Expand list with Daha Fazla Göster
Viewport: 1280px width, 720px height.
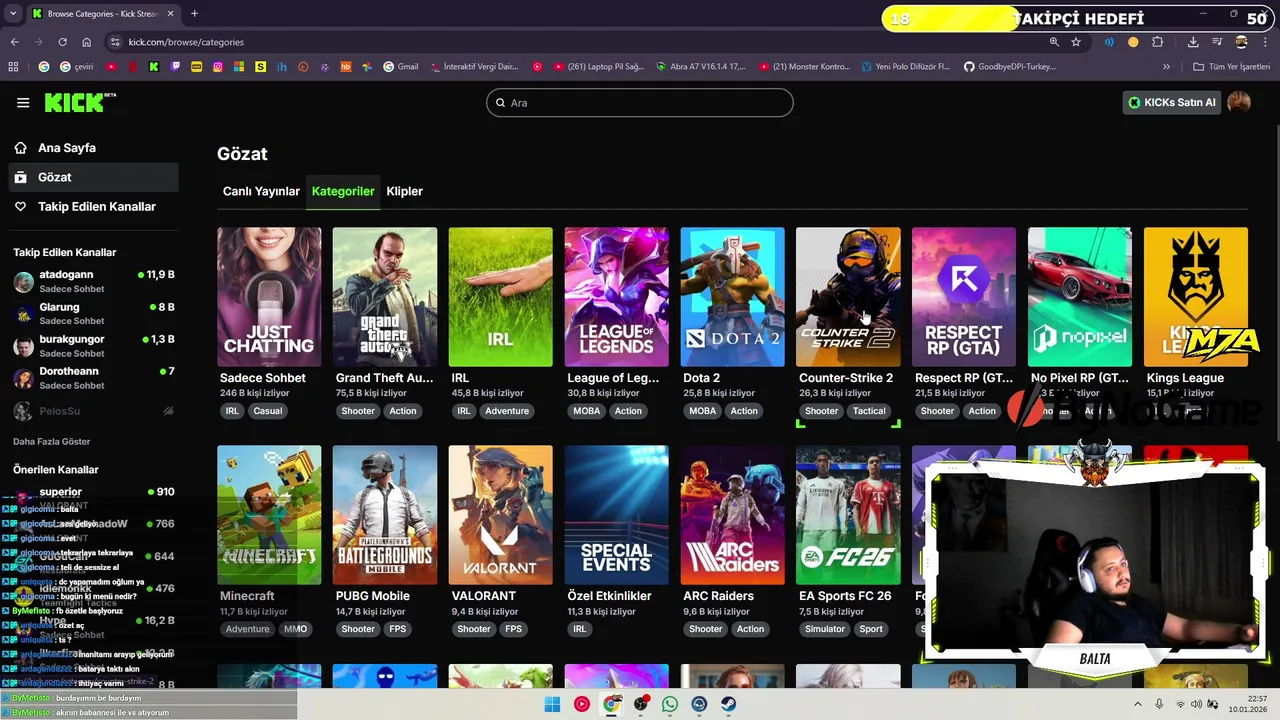[52, 441]
